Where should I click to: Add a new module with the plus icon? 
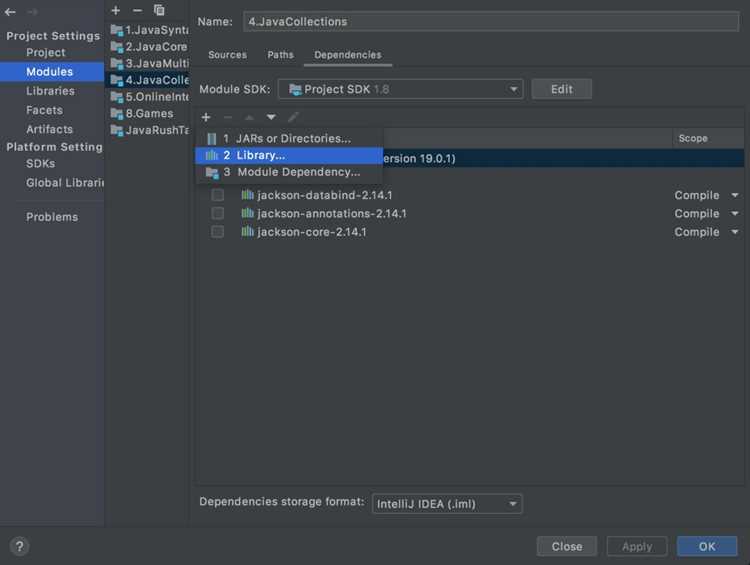[115, 10]
